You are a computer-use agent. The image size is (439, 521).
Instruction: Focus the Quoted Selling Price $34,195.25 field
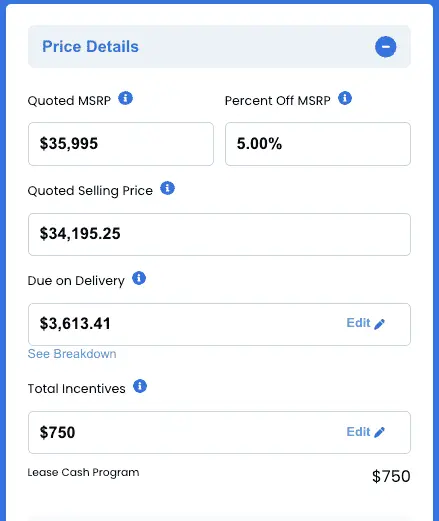tap(219, 234)
